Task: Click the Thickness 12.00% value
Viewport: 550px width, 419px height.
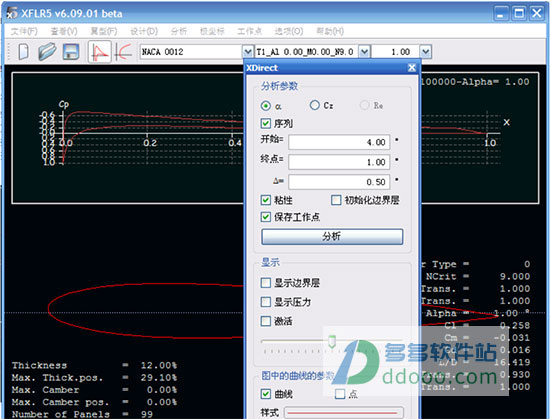Action: tap(159, 365)
